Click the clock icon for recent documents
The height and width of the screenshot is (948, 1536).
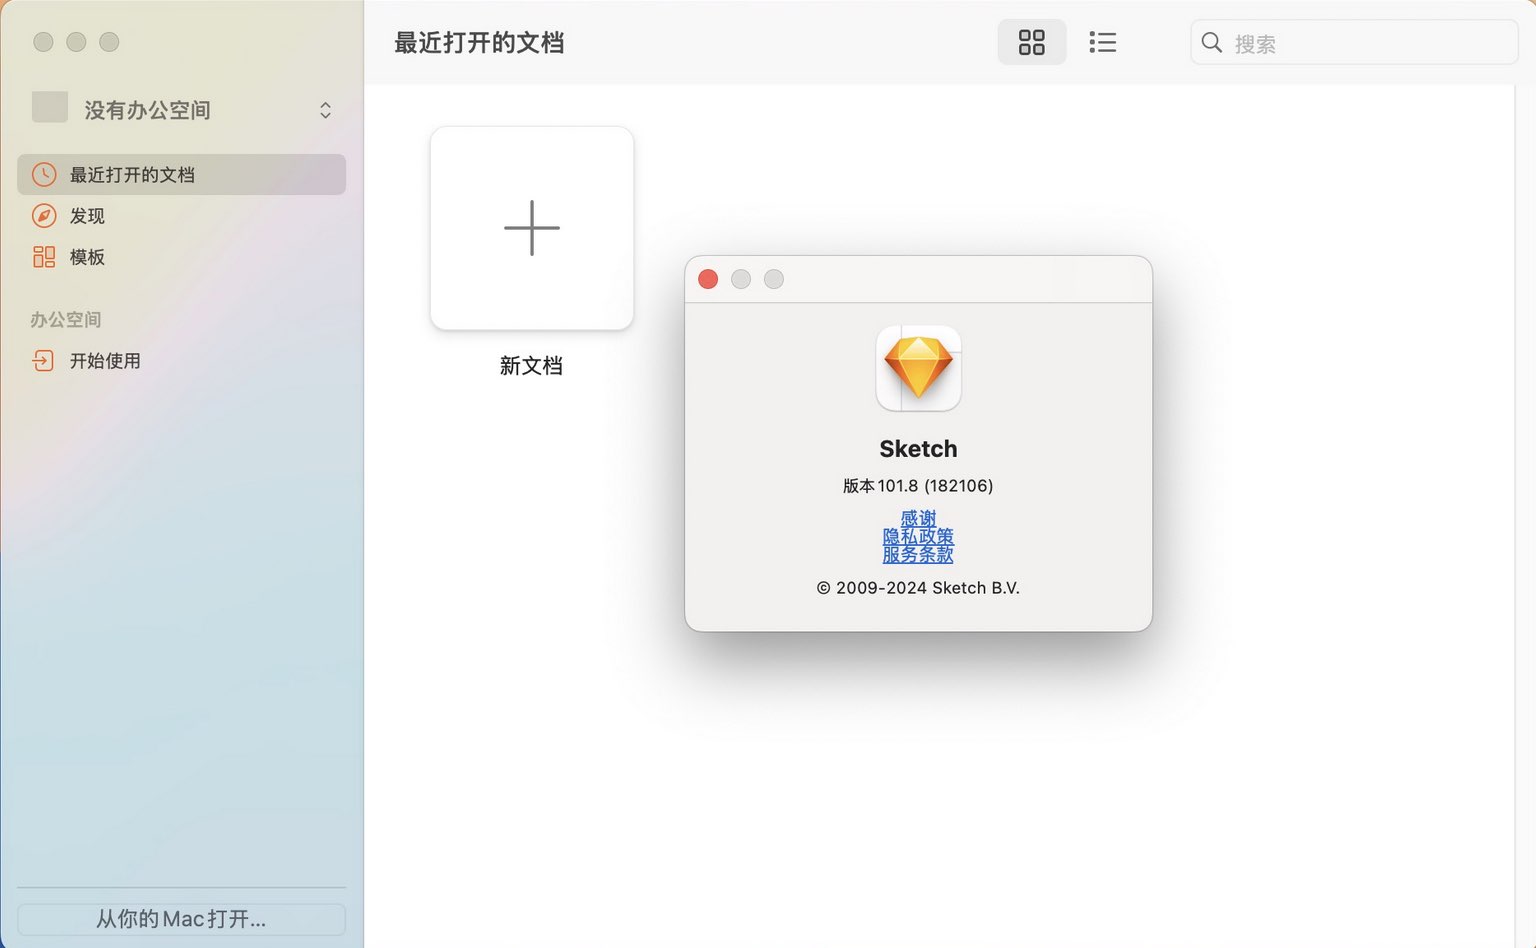tap(44, 174)
